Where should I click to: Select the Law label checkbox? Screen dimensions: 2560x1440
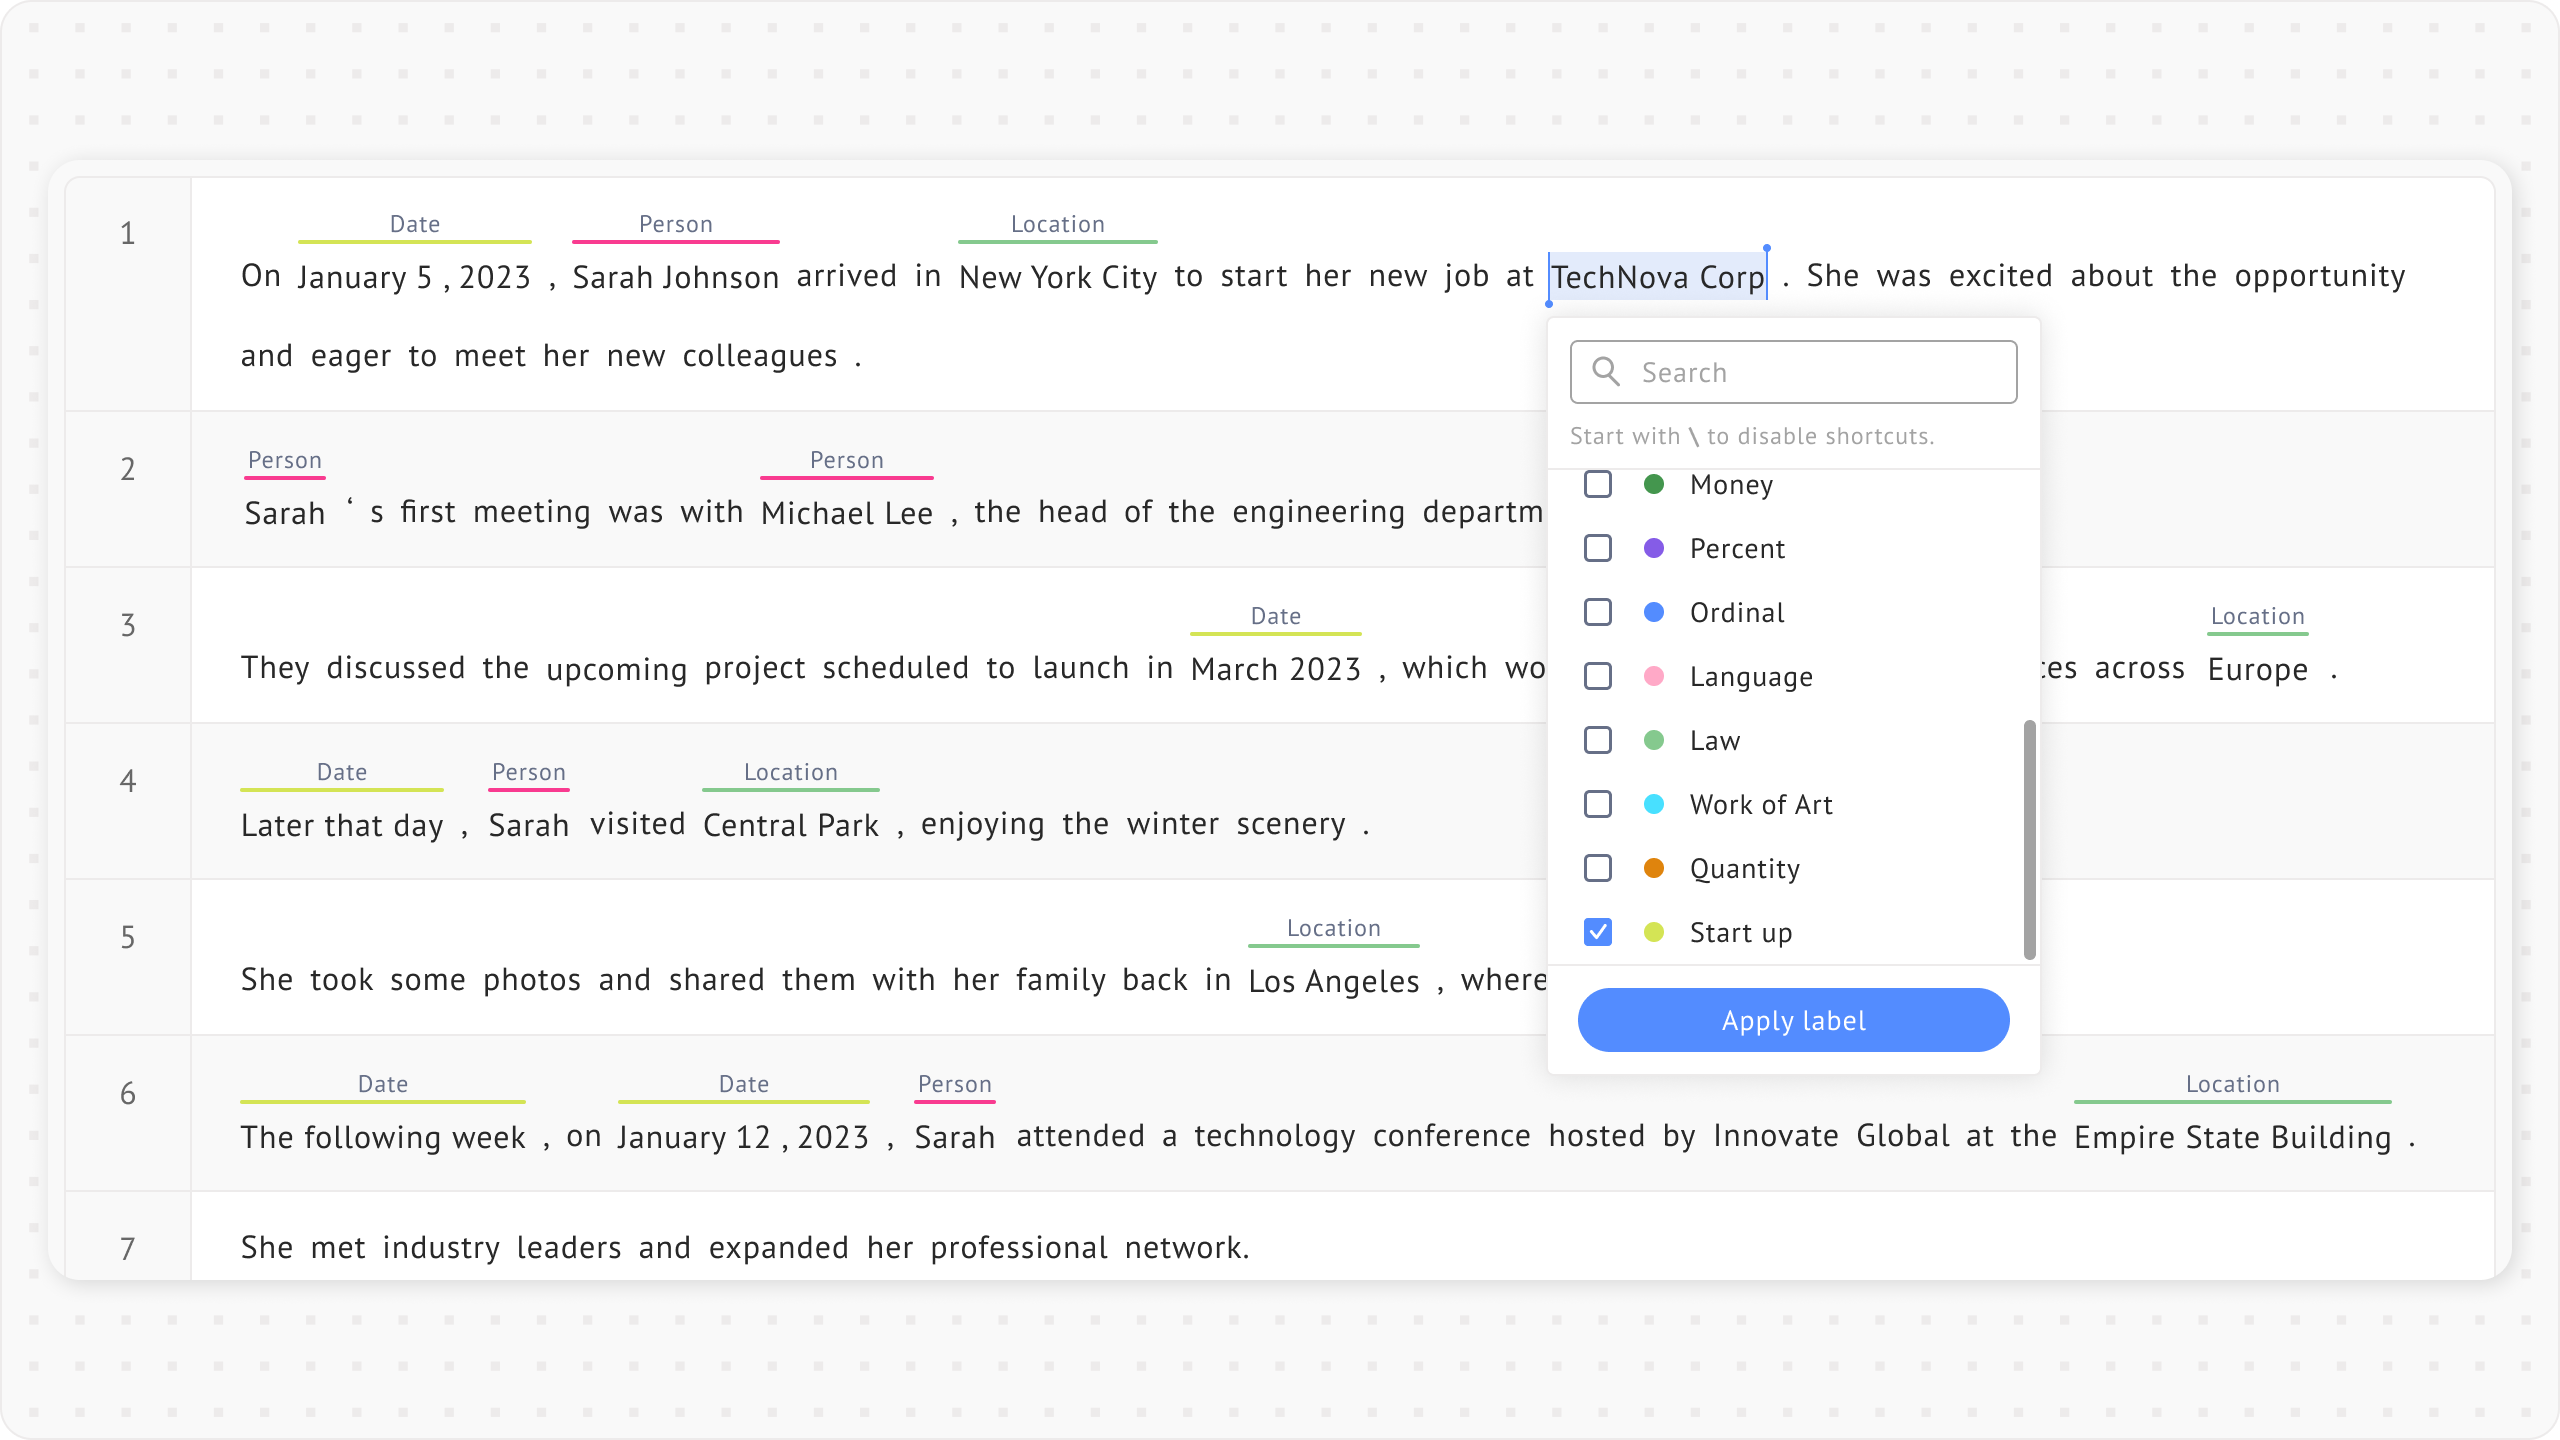click(x=1598, y=740)
